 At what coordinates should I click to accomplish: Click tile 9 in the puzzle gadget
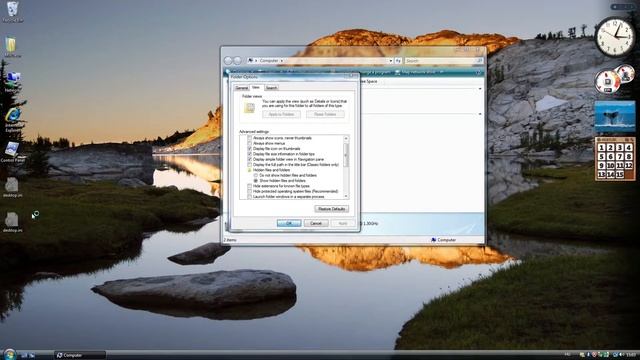pos(602,165)
